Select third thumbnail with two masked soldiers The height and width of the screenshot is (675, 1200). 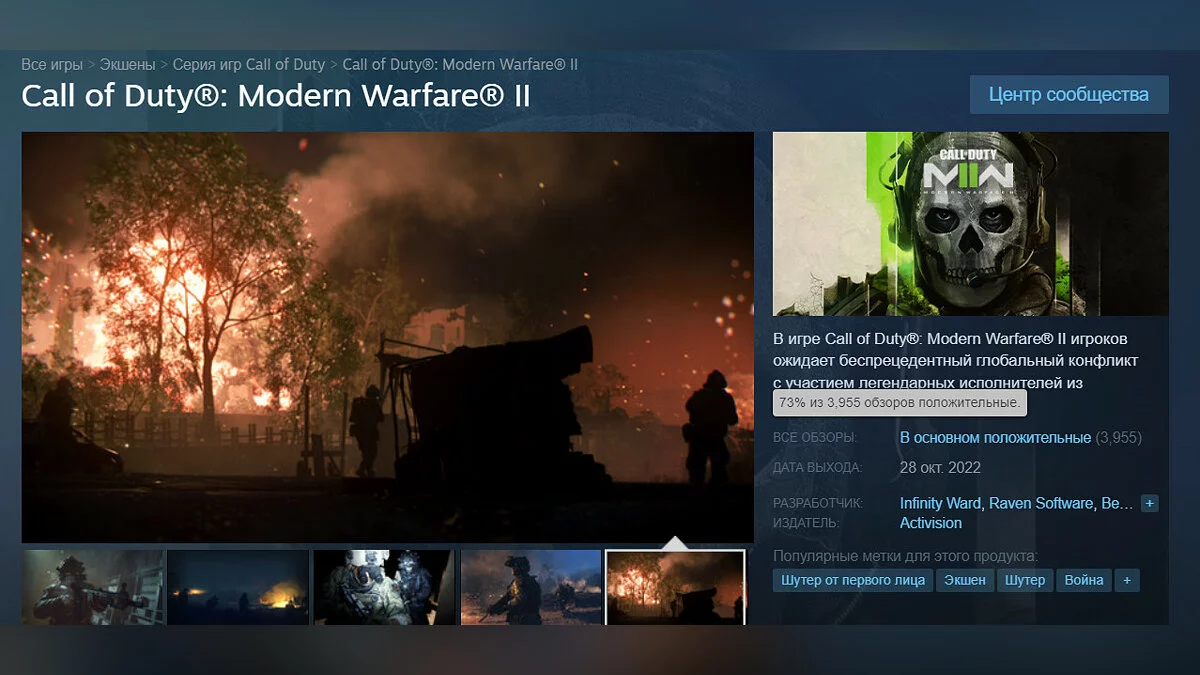pyautogui.click(x=384, y=587)
